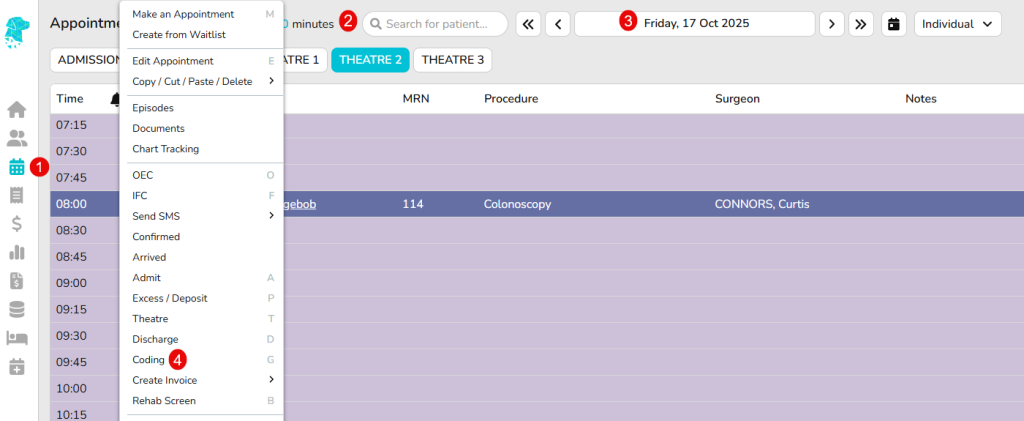Open the hospital bed icon in sidebar

(17, 339)
